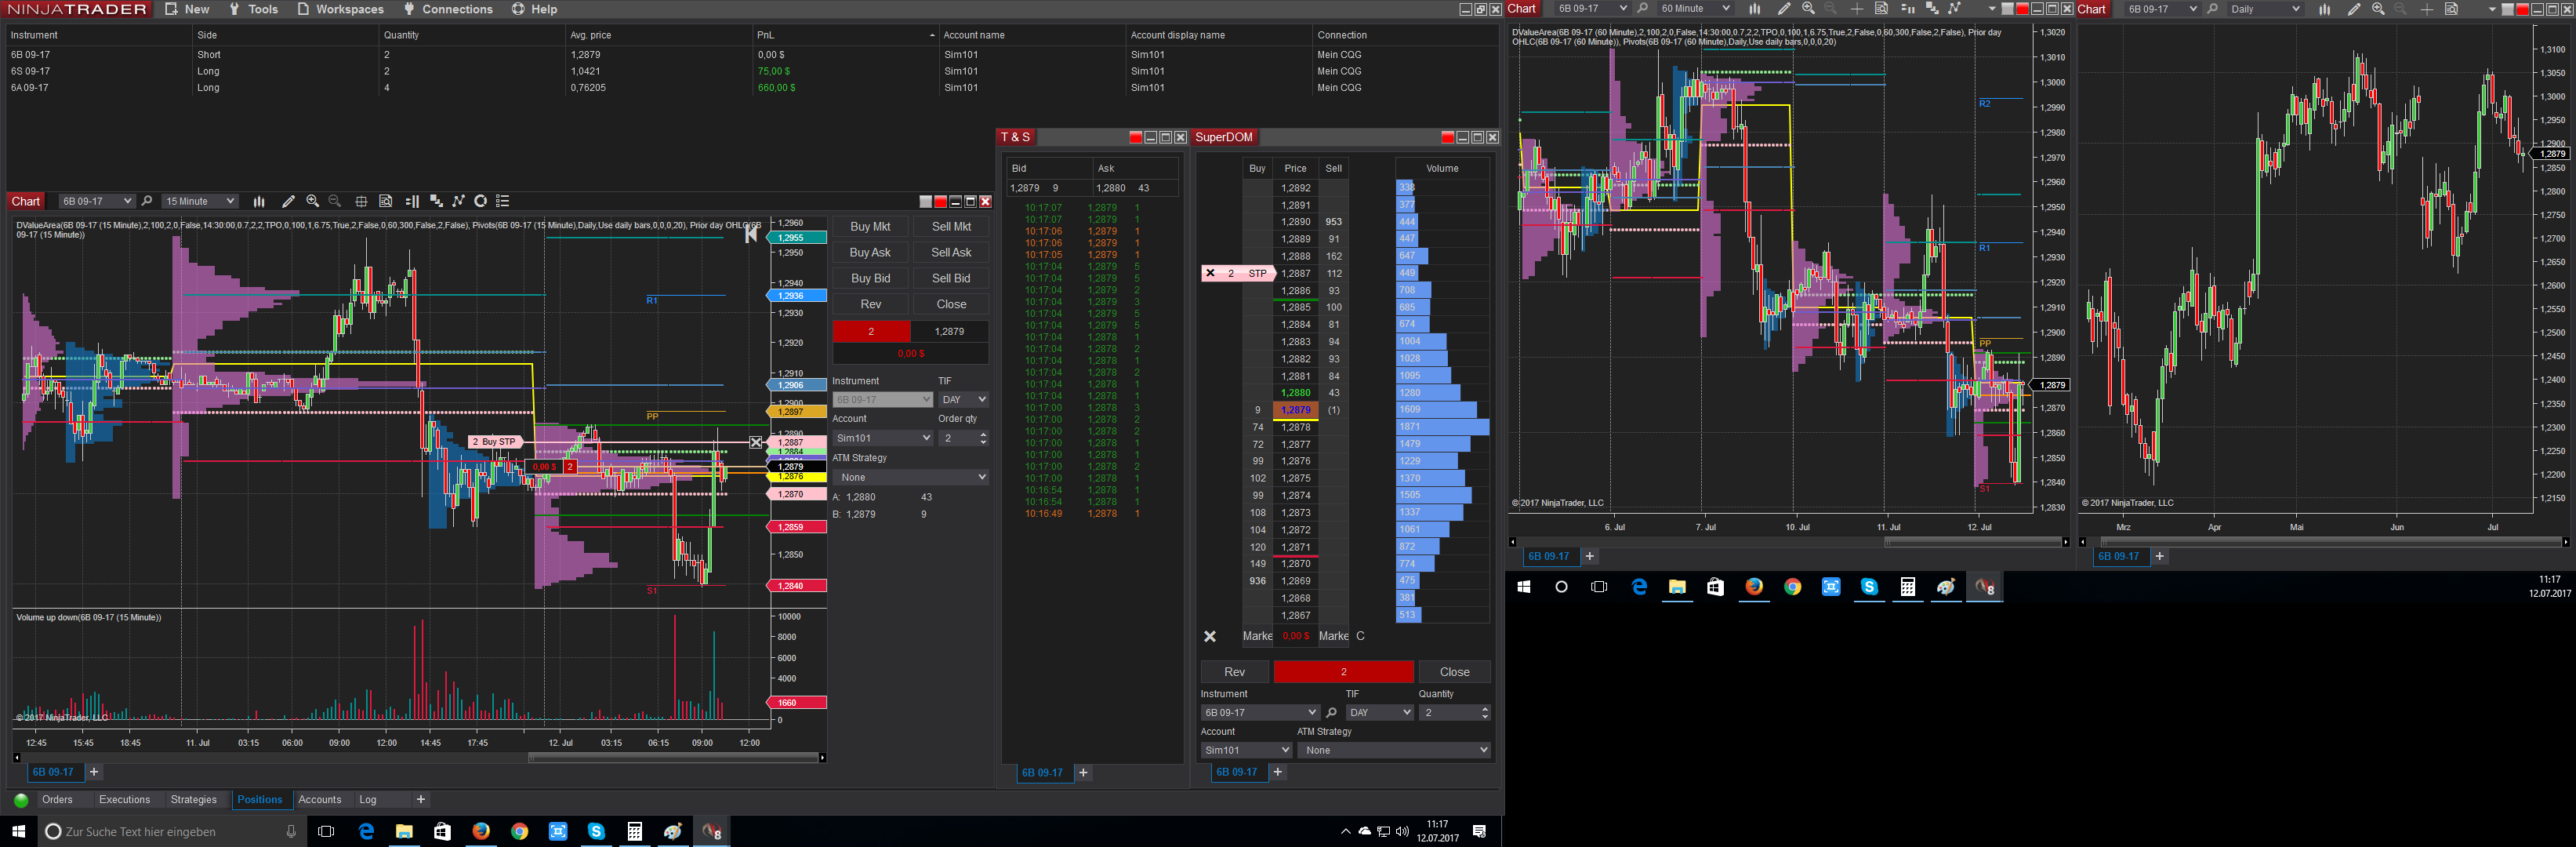Select drawing tools pencil in 60 Minute chart
This screenshot has height=847, width=2576.
click(x=1783, y=8)
